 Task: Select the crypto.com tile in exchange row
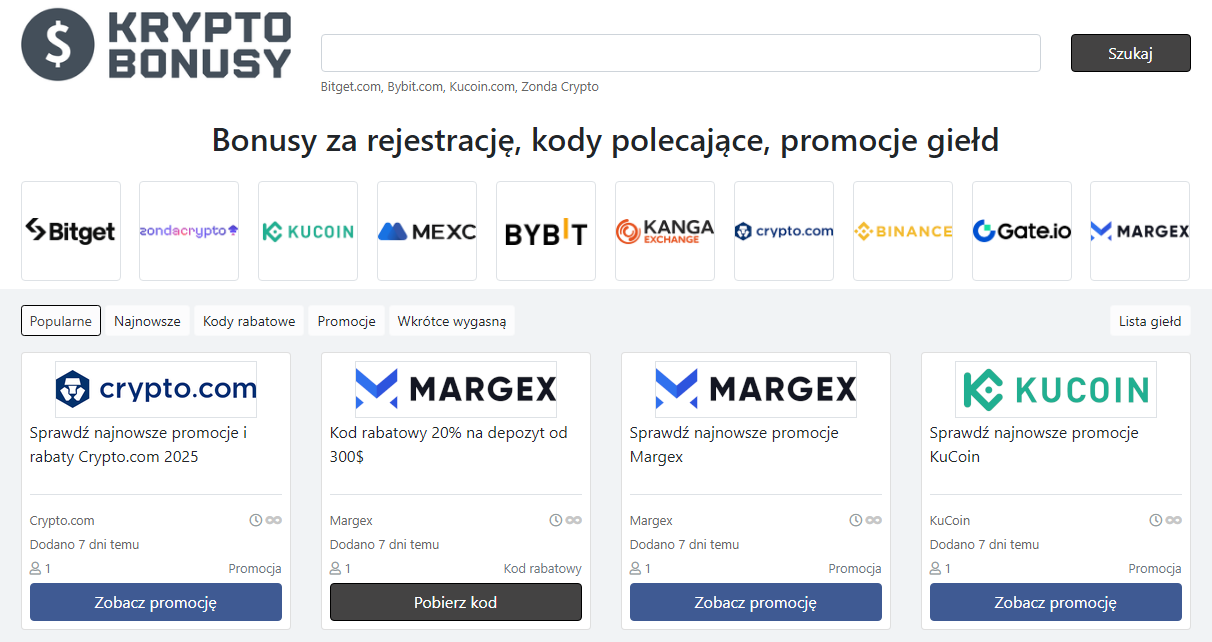[784, 231]
